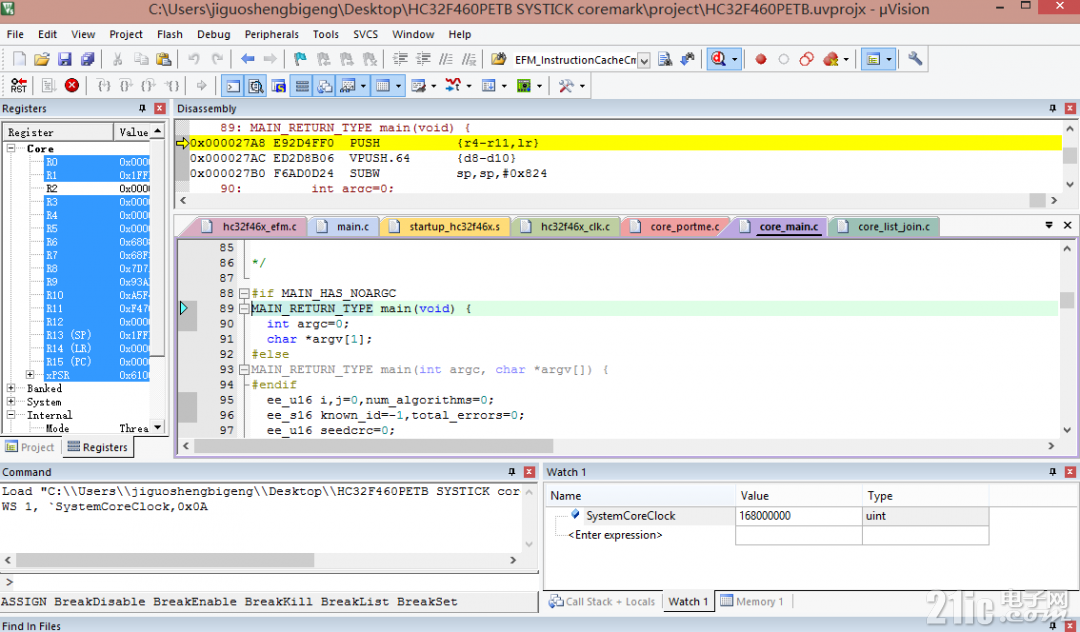Open the EFM_InstructionCacheCmd find dropdown

[644, 61]
